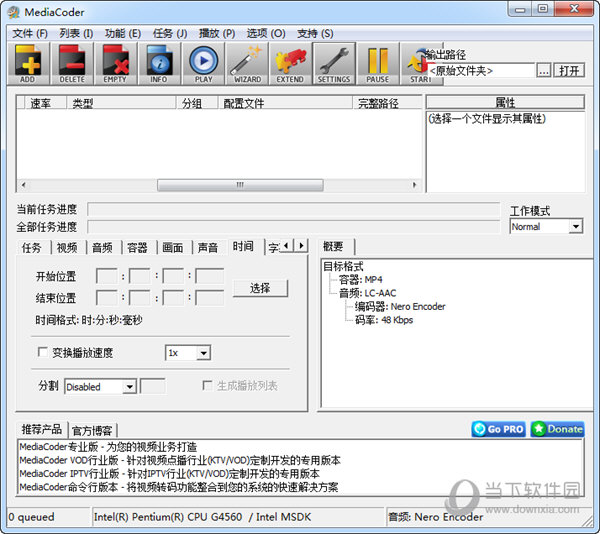This screenshot has height=534, width=600.
Task: Click the DELETE toolbar icon
Action: pyautogui.click(x=72, y=63)
